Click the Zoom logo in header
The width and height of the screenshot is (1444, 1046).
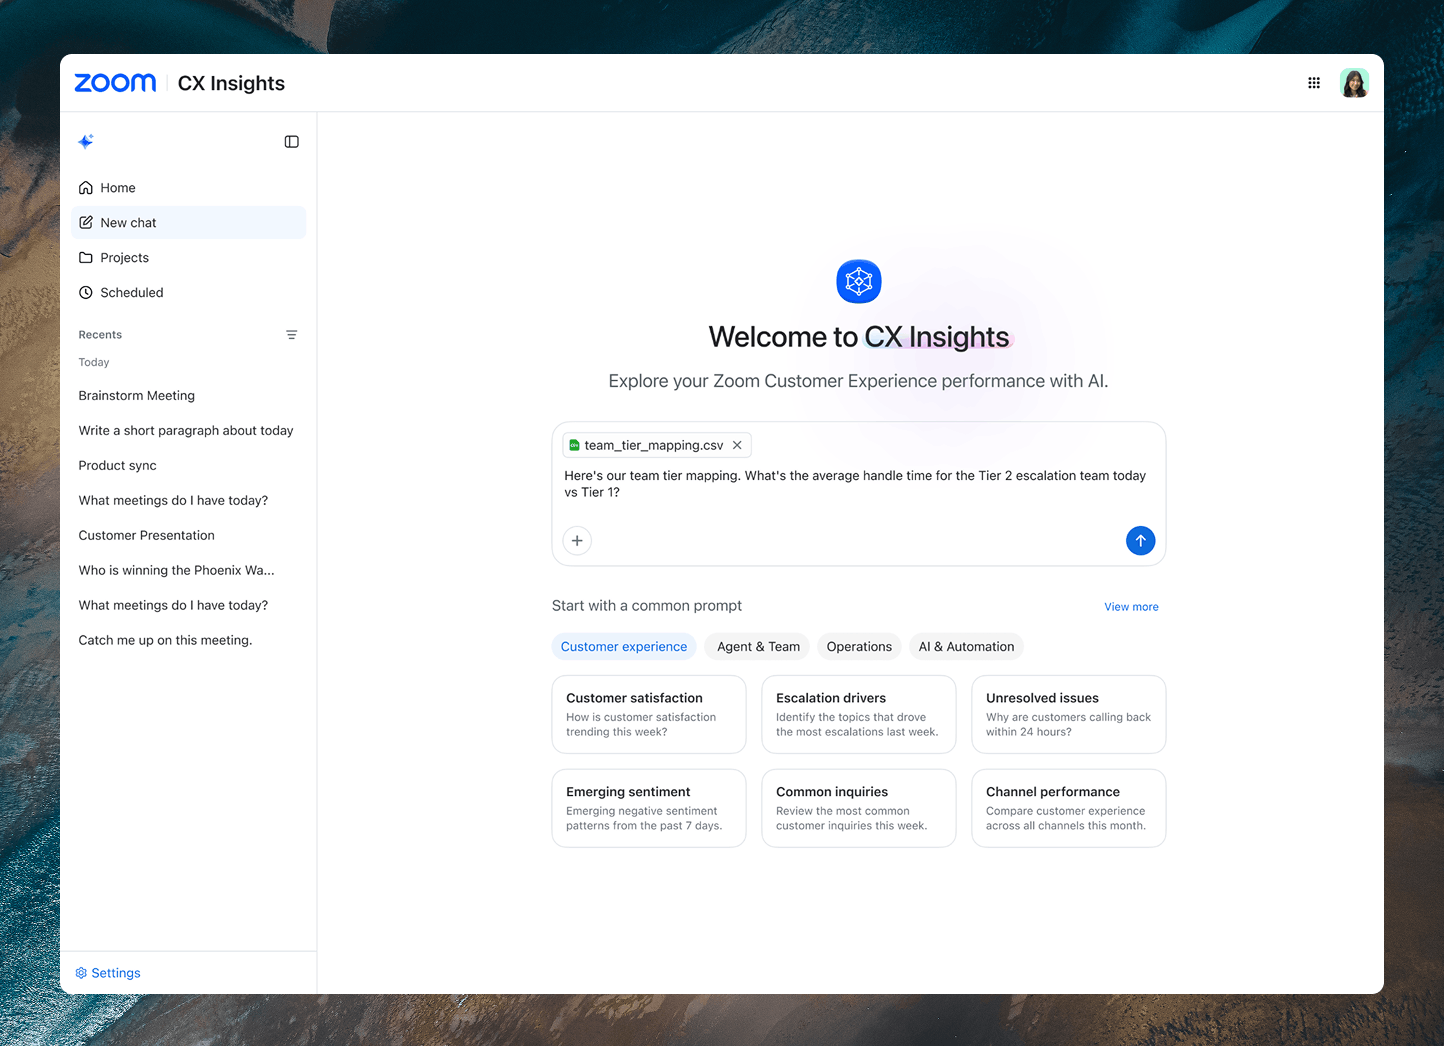(115, 83)
